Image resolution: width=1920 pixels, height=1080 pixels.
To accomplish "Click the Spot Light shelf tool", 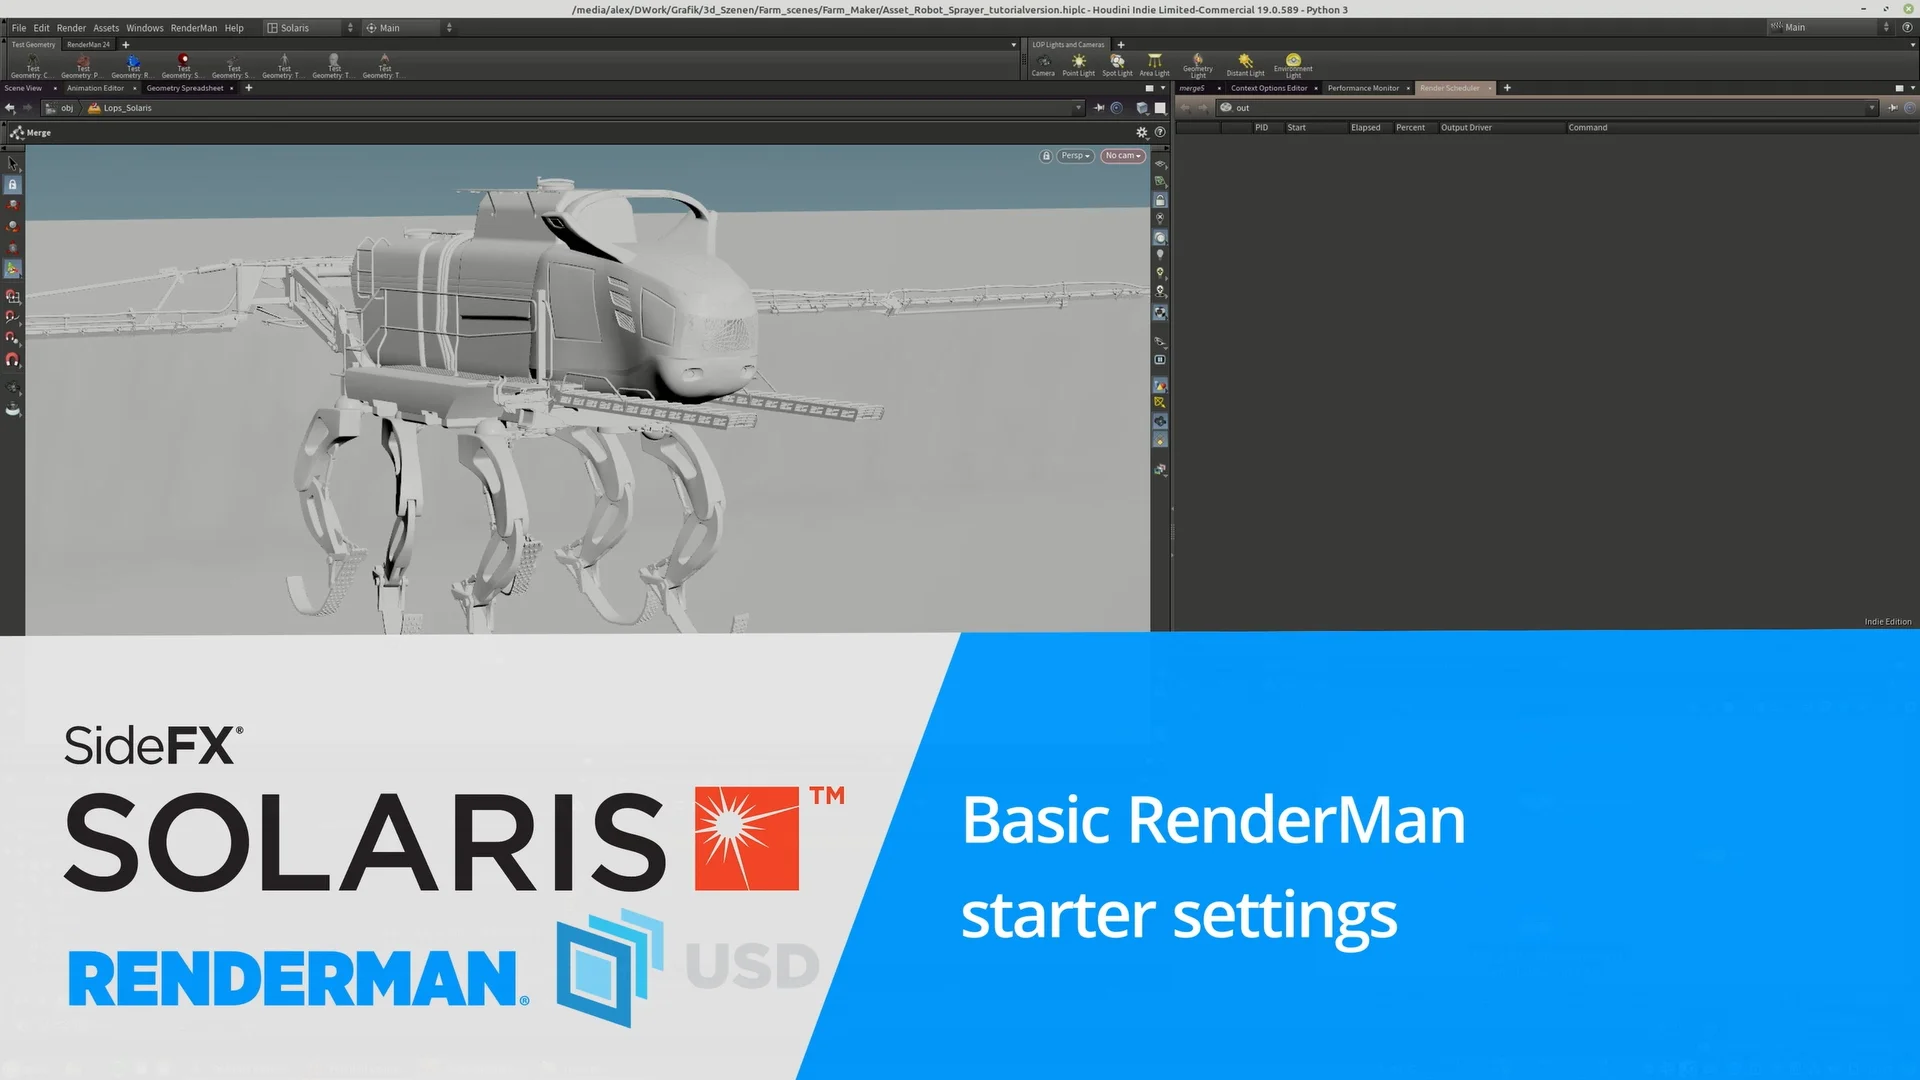I will 1117,65.
